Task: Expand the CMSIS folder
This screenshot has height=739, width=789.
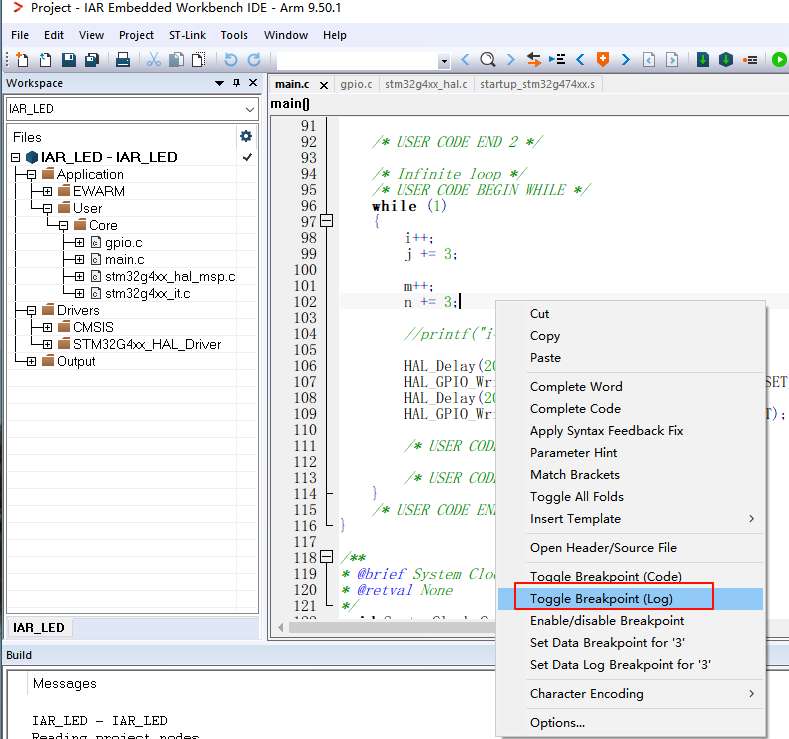Action: click(x=48, y=327)
